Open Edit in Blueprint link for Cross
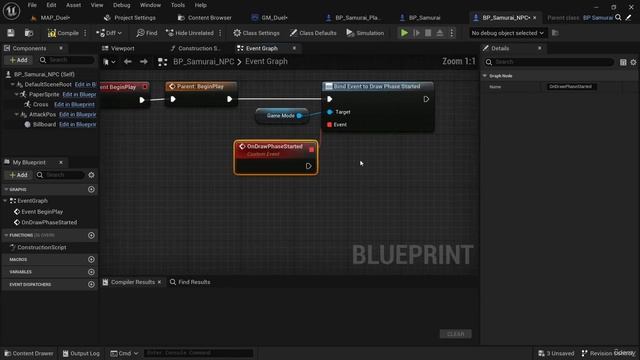Image resolution: width=640 pixels, height=360 pixels. pyautogui.click(x=74, y=104)
